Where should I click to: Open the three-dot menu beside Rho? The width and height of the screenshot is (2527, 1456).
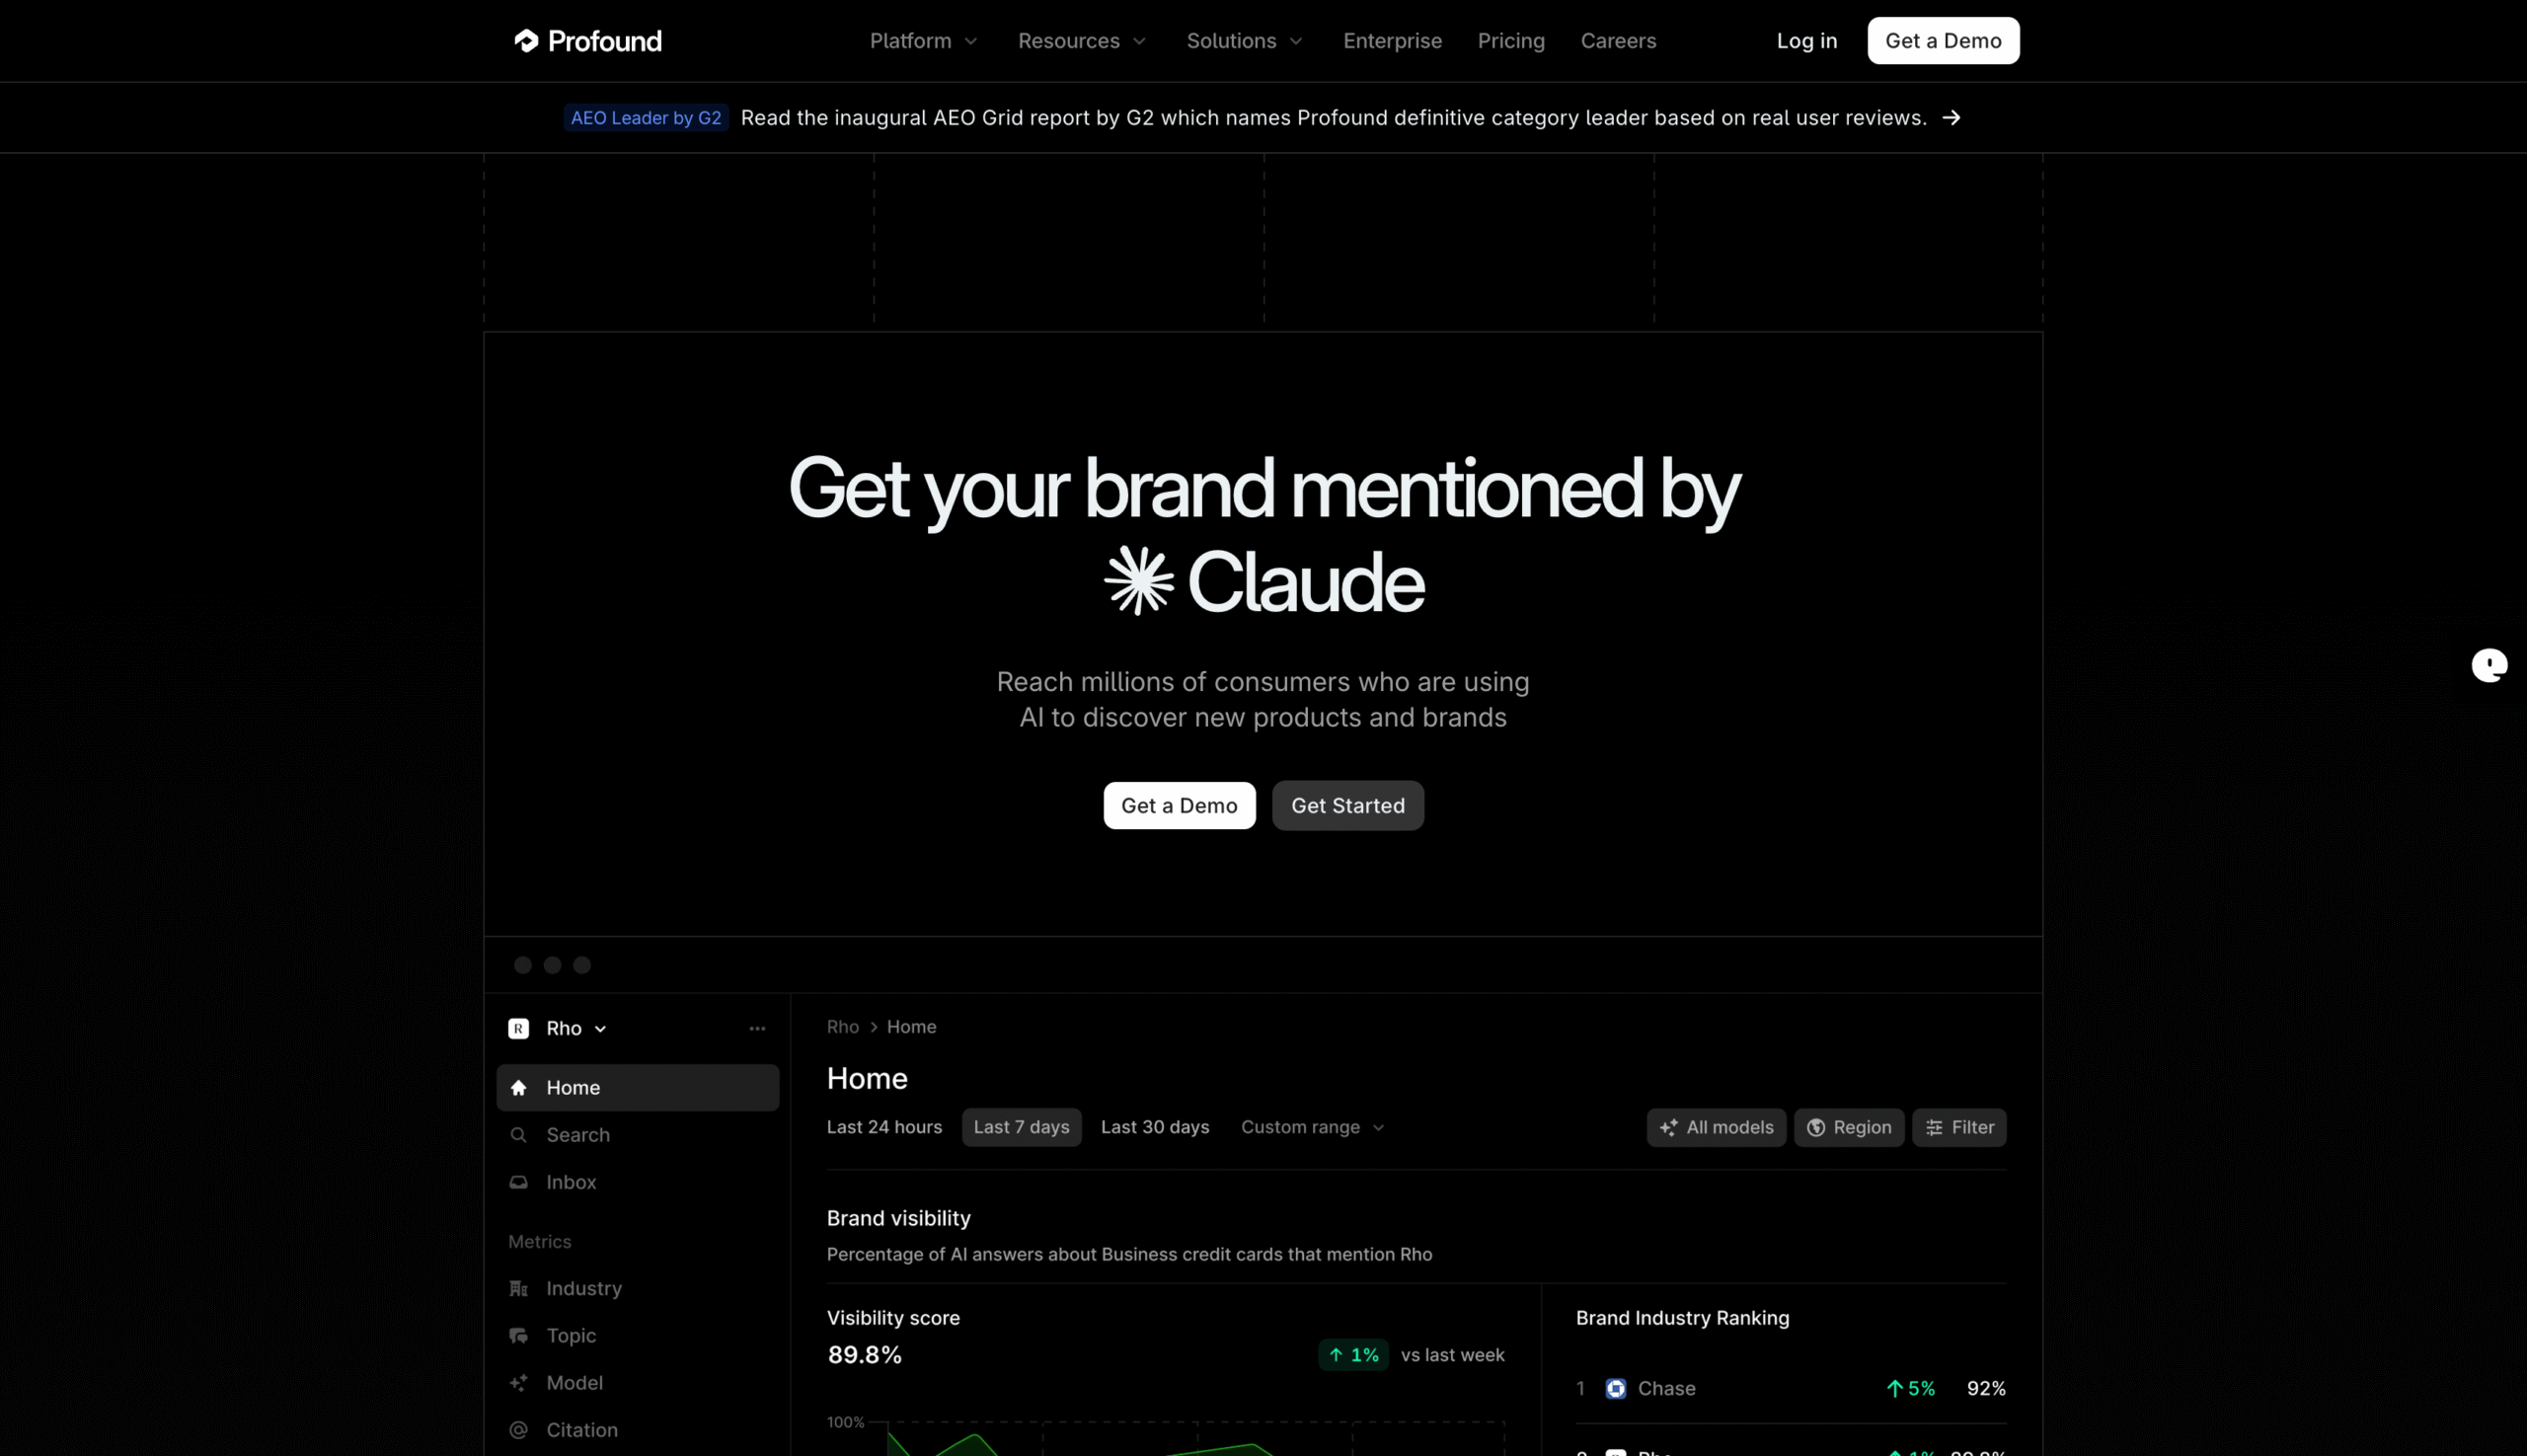(x=757, y=1028)
